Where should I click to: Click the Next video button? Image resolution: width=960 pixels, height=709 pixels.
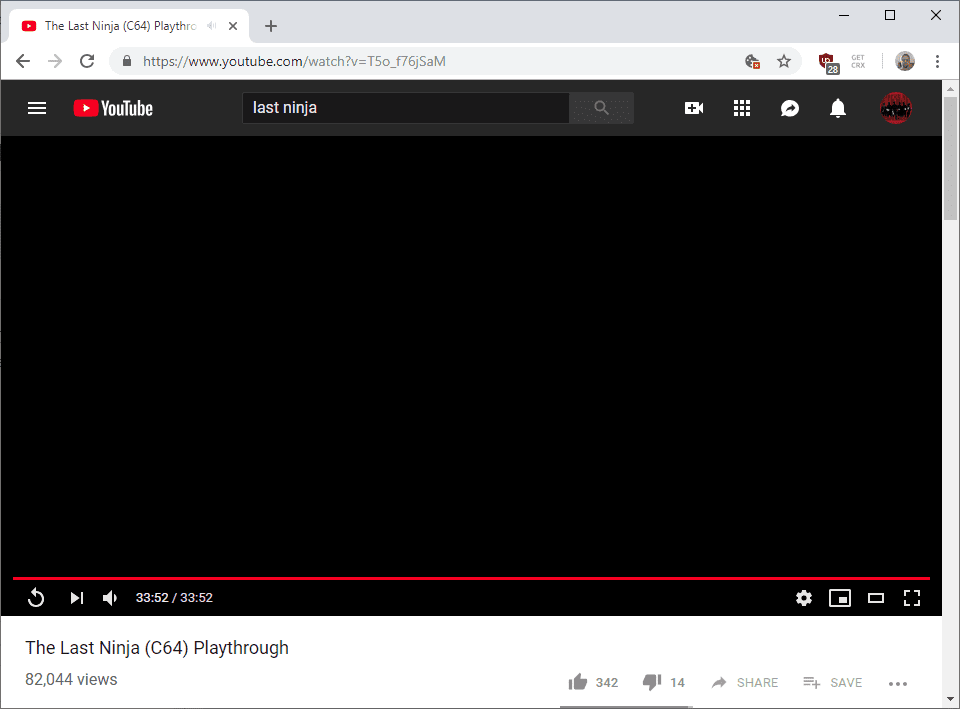77,597
